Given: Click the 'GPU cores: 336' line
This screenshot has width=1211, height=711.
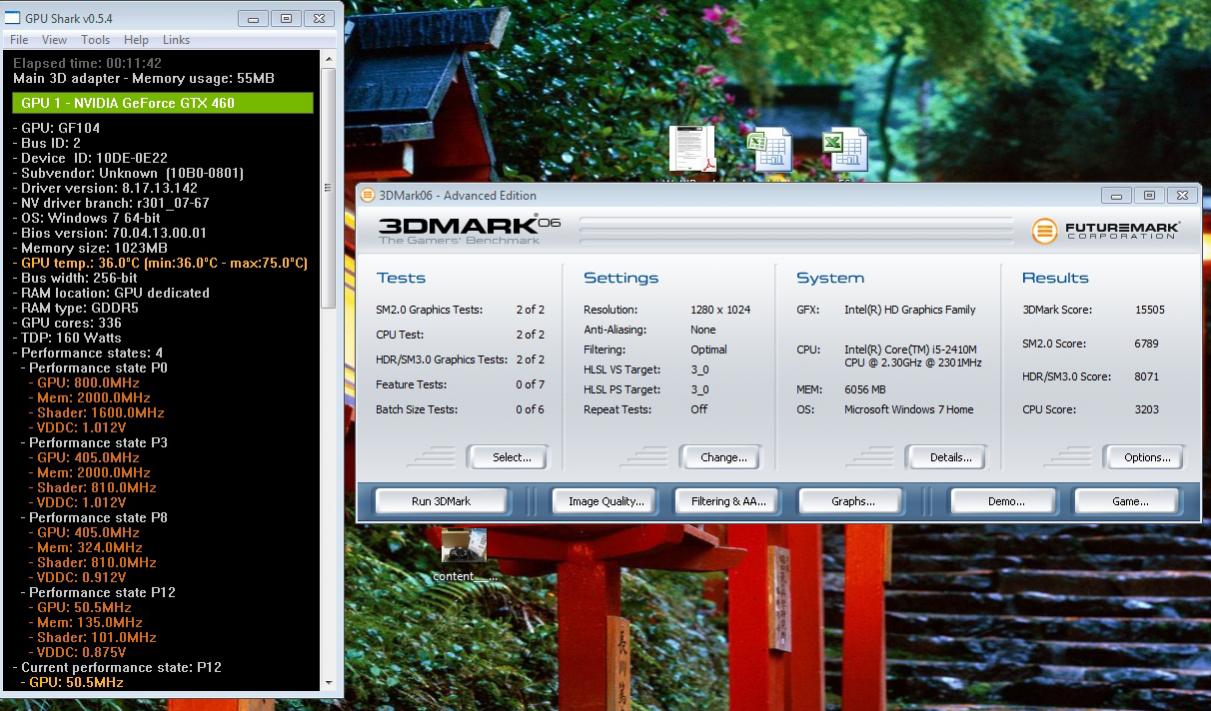Looking at the screenshot, I should tap(67, 323).
